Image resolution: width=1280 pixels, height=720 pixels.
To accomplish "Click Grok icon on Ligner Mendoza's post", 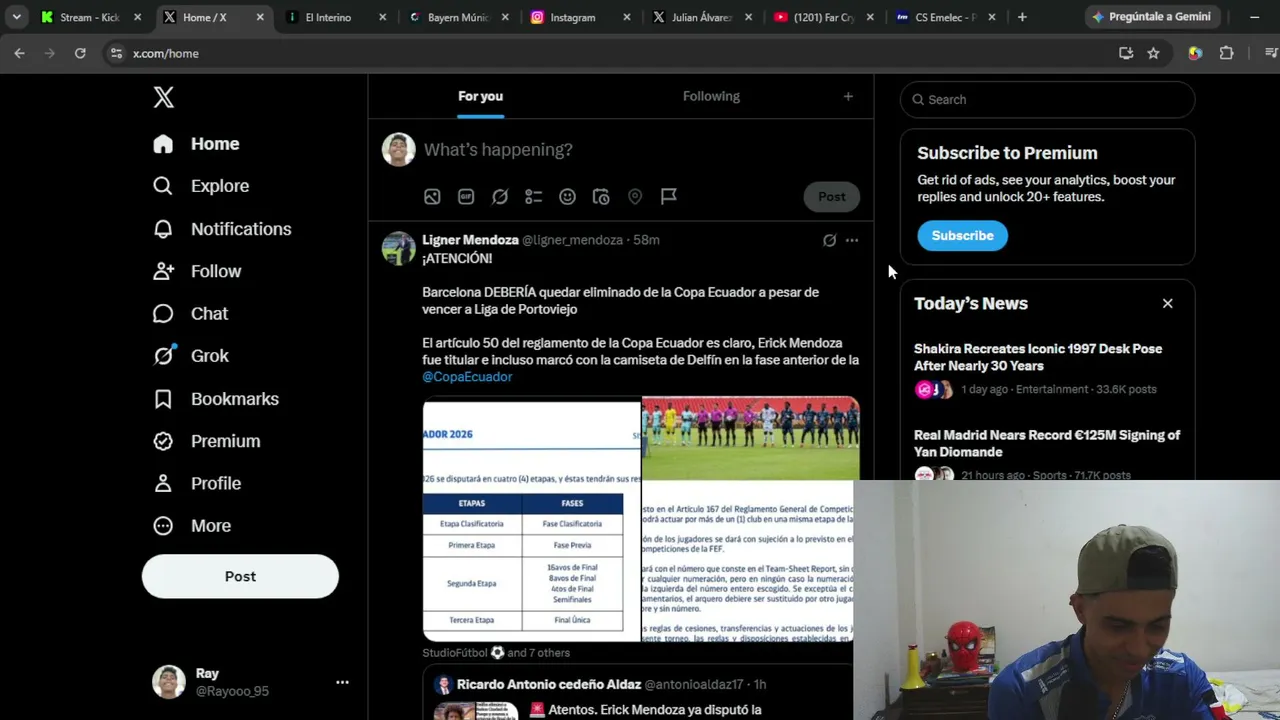I will pyautogui.click(x=829, y=240).
